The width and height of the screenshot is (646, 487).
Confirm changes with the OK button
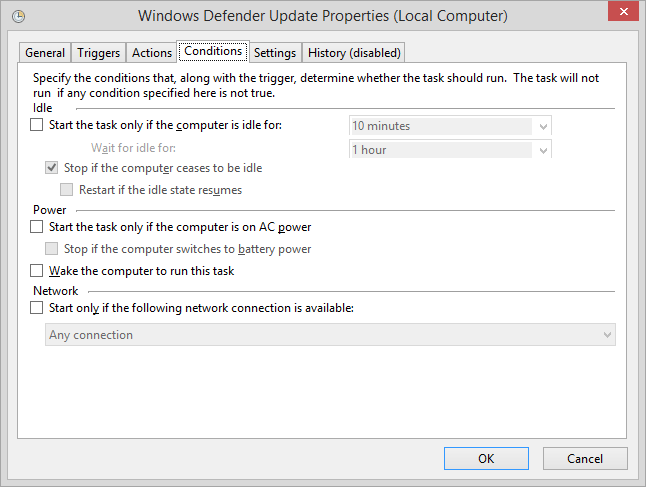click(486, 459)
